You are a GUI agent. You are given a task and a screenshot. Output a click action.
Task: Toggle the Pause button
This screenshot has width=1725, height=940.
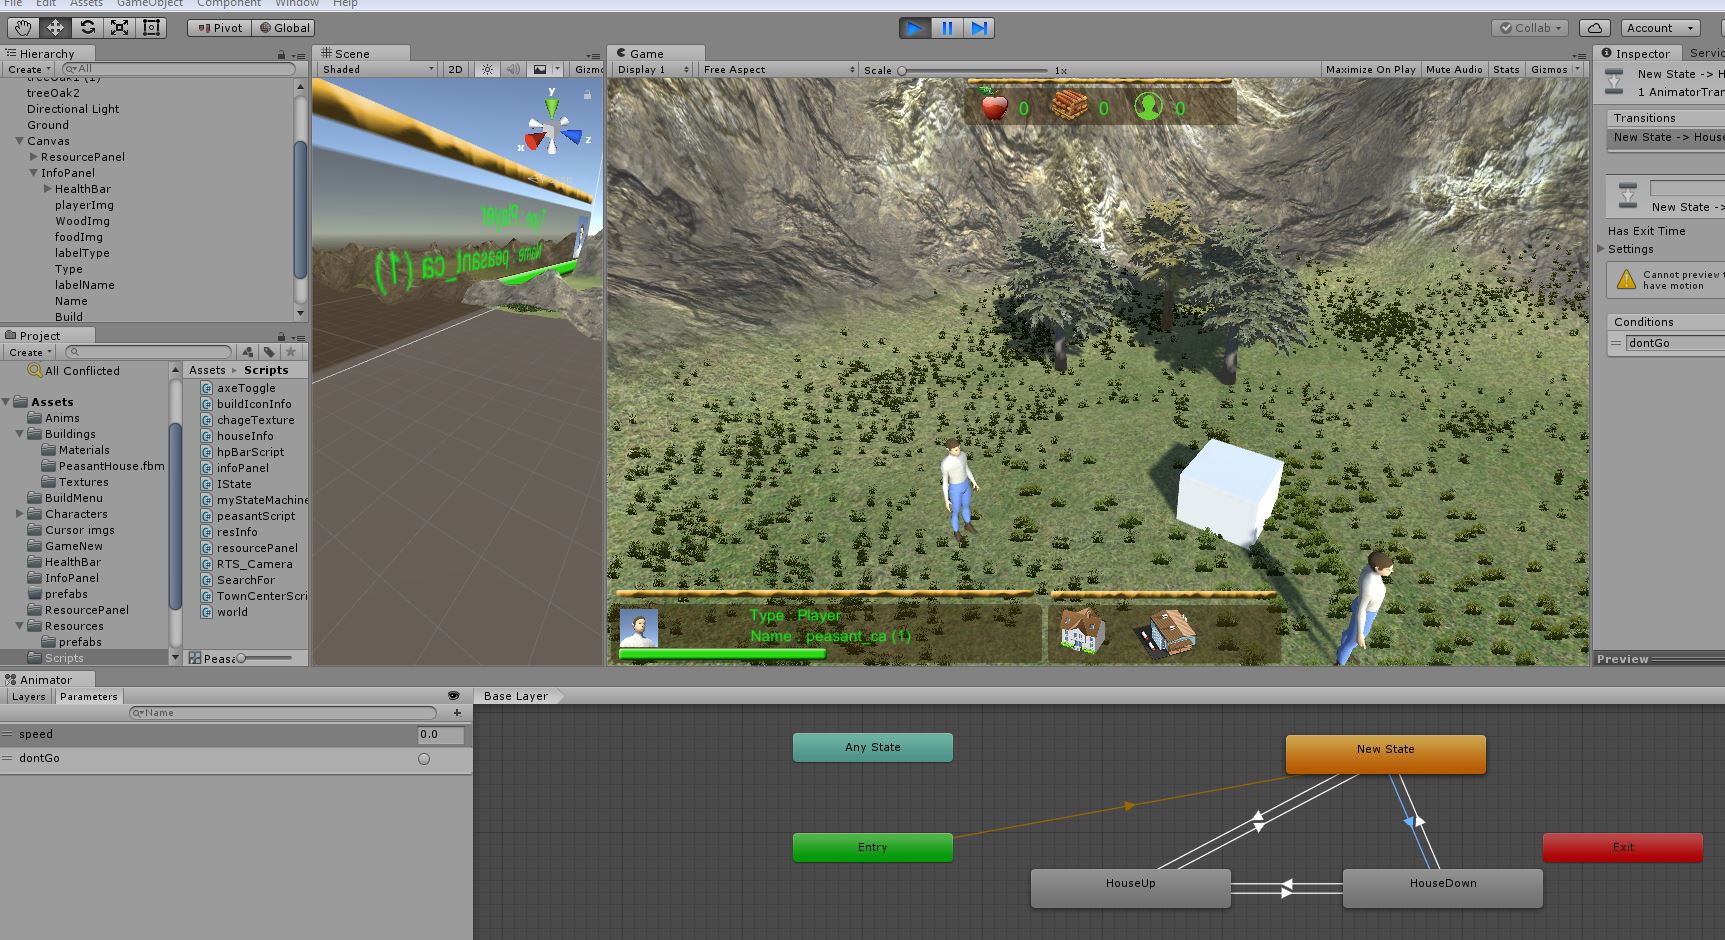(946, 28)
